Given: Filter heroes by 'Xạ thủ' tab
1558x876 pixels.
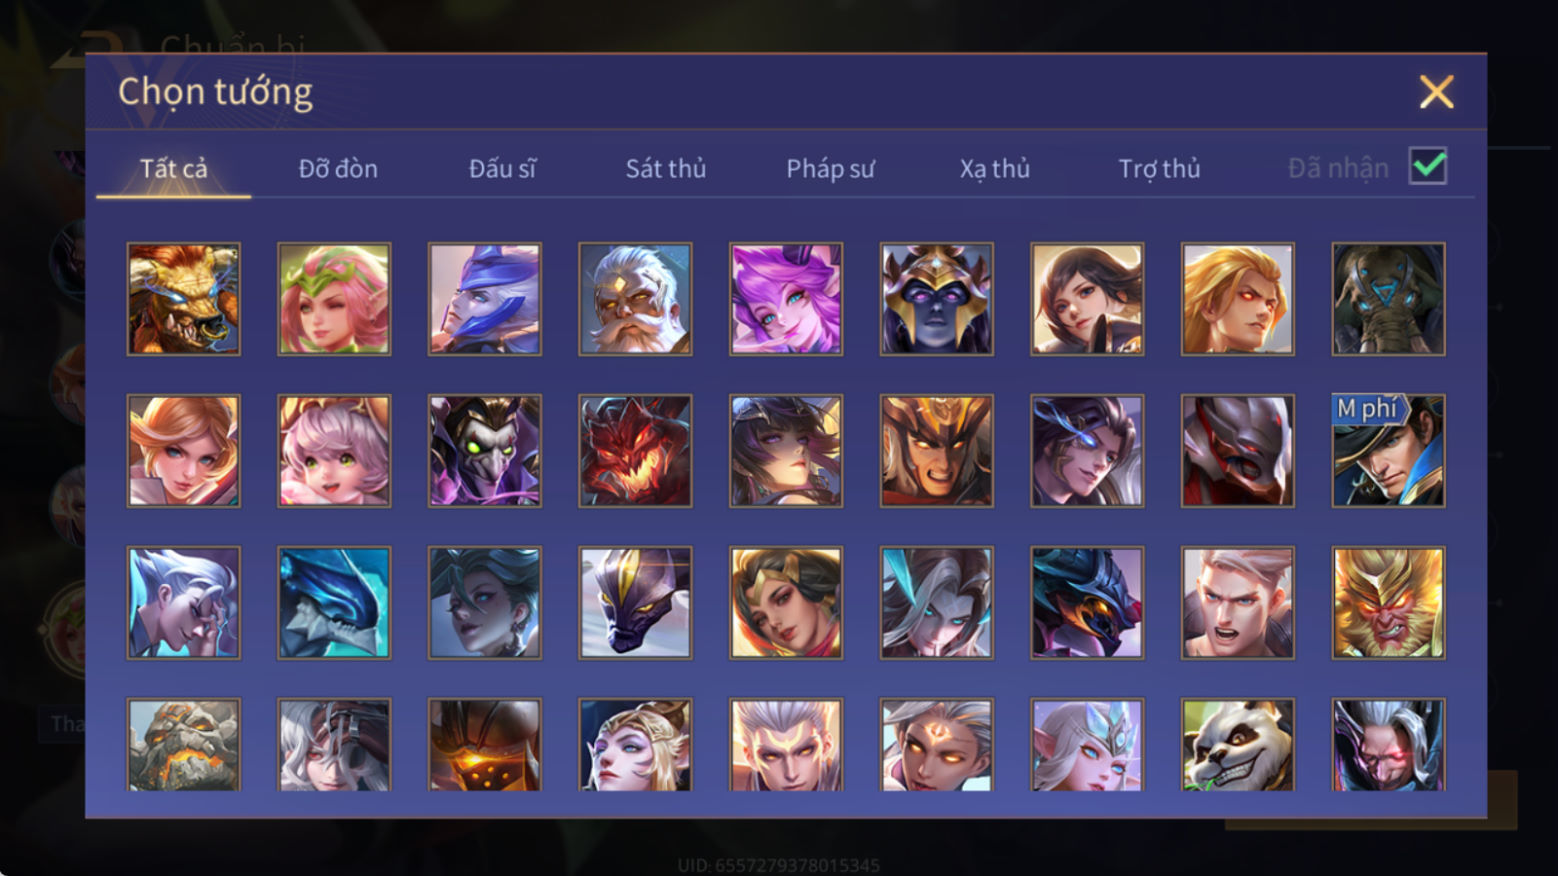Looking at the screenshot, I should coord(995,168).
